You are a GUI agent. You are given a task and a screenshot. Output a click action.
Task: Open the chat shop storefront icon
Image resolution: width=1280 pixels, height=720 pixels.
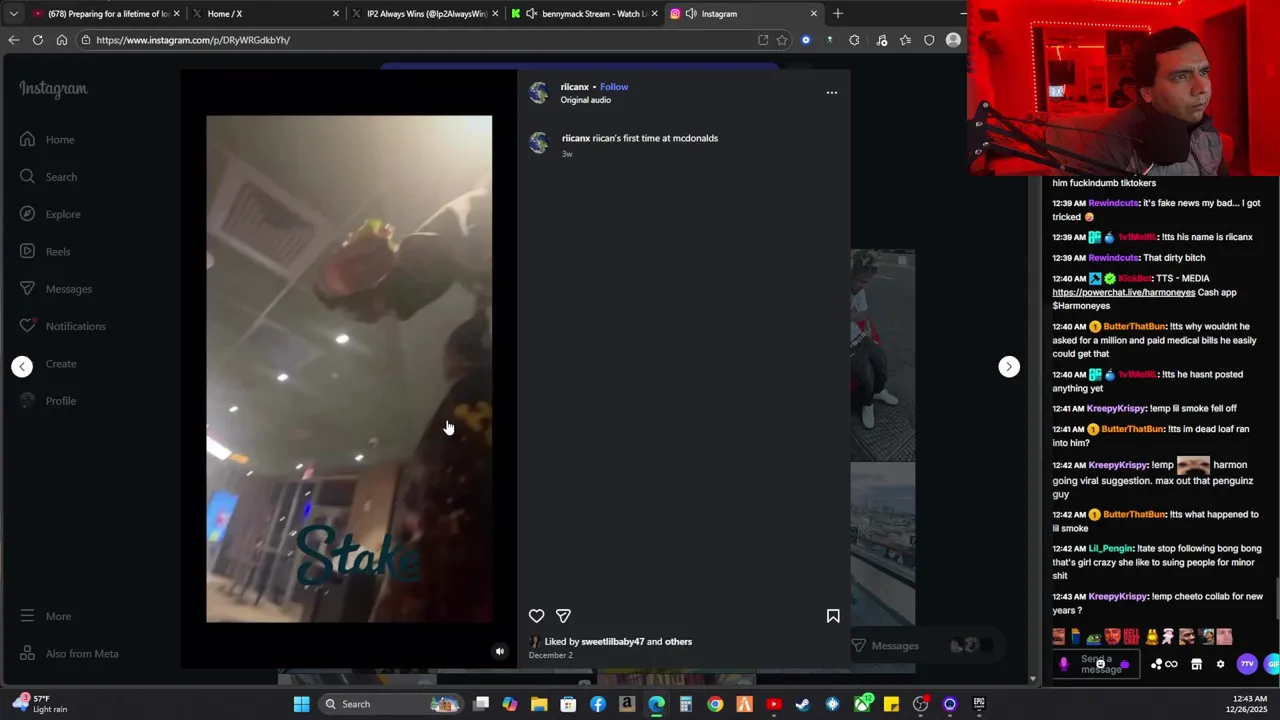[x=1196, y=664]
